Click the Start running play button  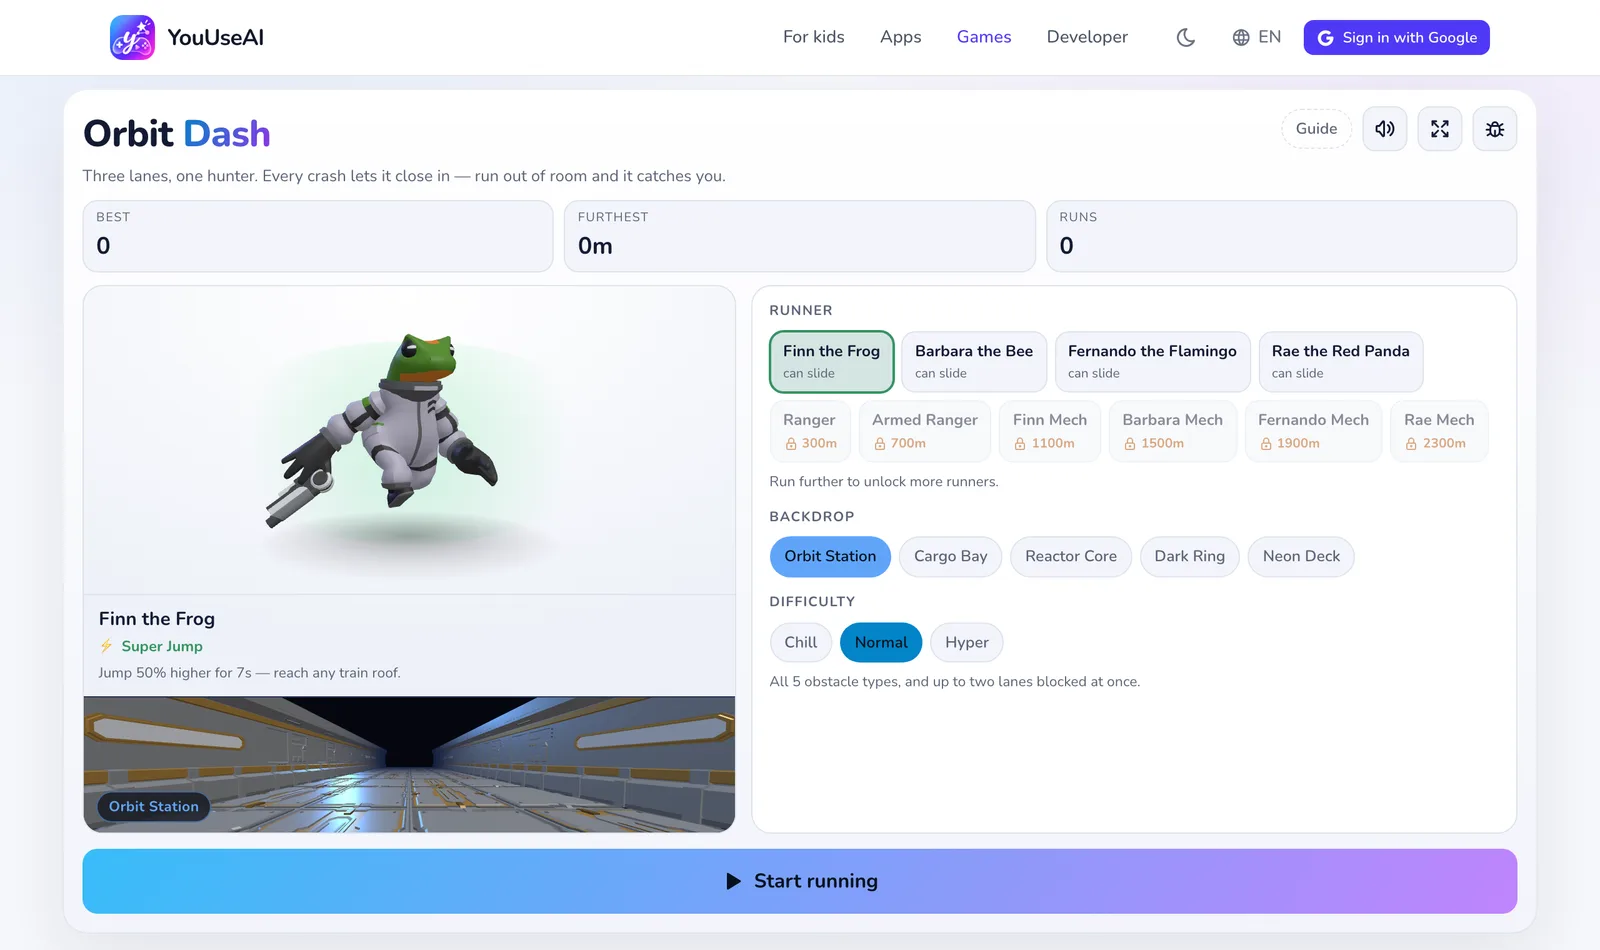click(x=800, y=881)
